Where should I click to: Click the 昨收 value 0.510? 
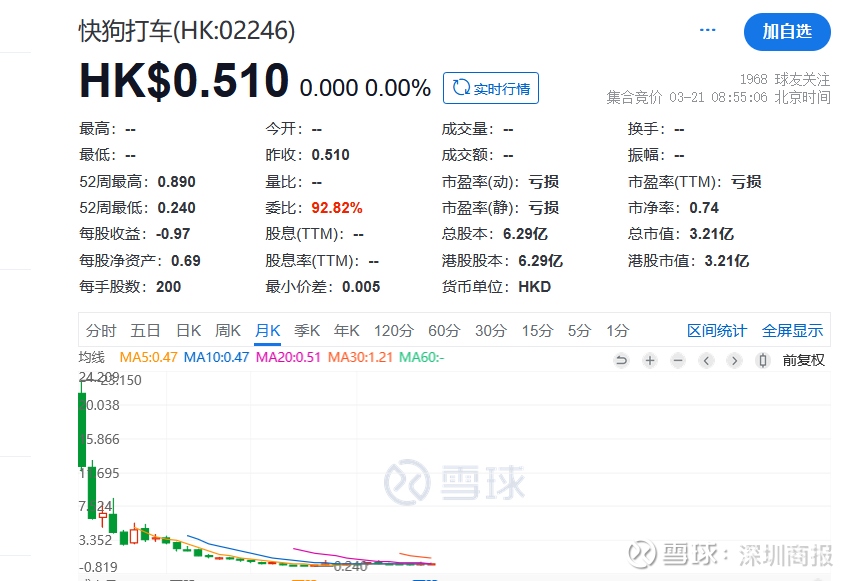331,155
